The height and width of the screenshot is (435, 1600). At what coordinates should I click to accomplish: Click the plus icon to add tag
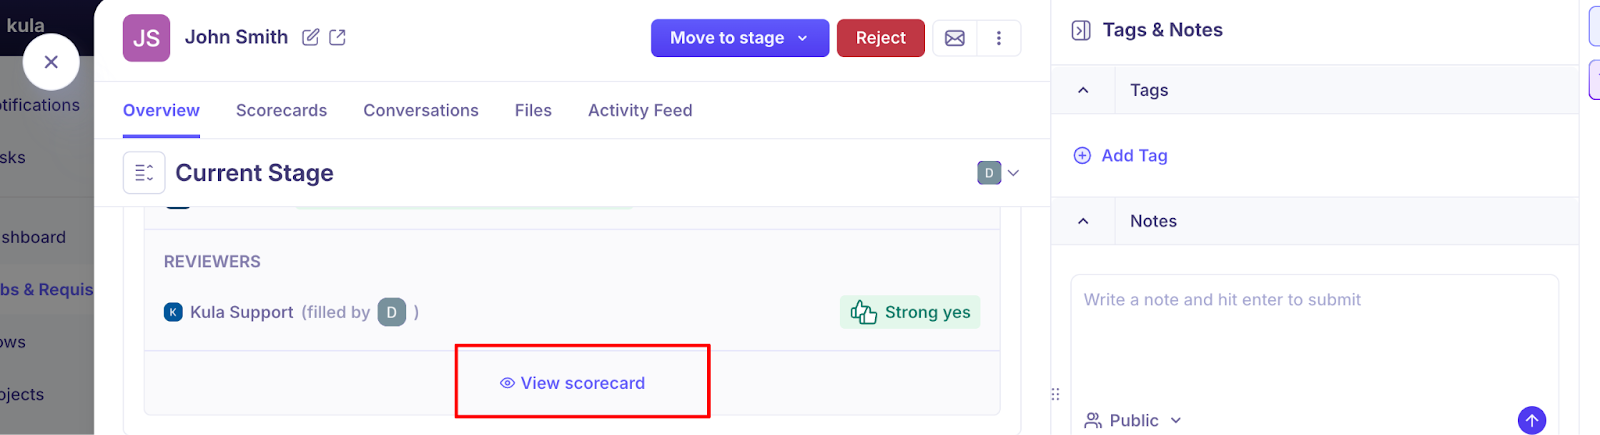1082,155
